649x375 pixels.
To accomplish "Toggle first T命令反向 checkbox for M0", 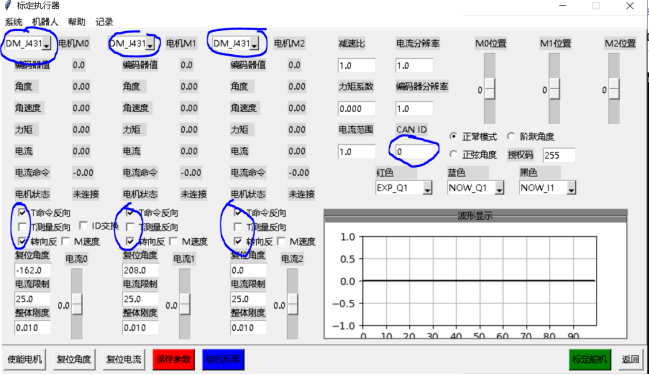I will point(22,213).
